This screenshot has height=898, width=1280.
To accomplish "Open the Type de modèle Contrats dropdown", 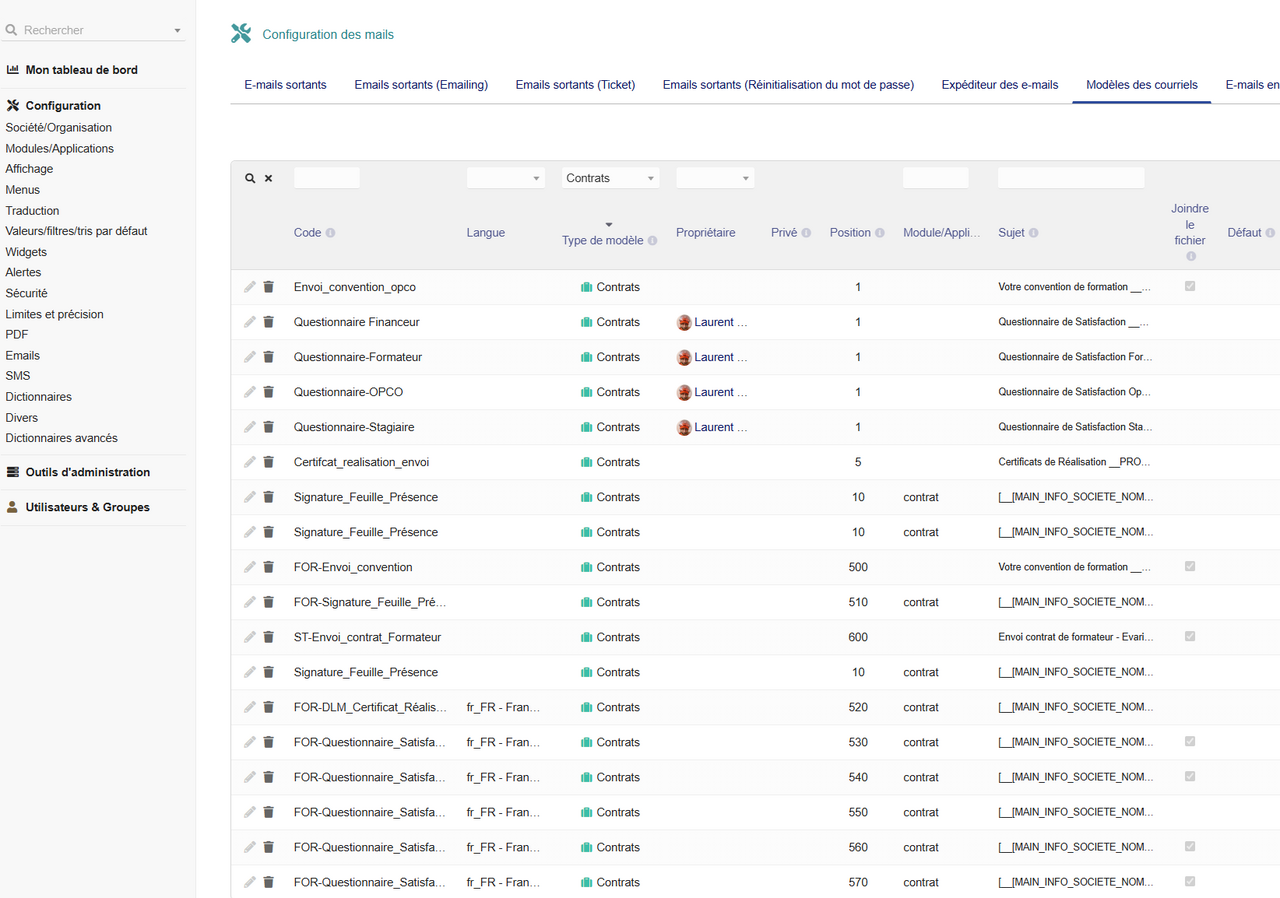I will point(610,178).
